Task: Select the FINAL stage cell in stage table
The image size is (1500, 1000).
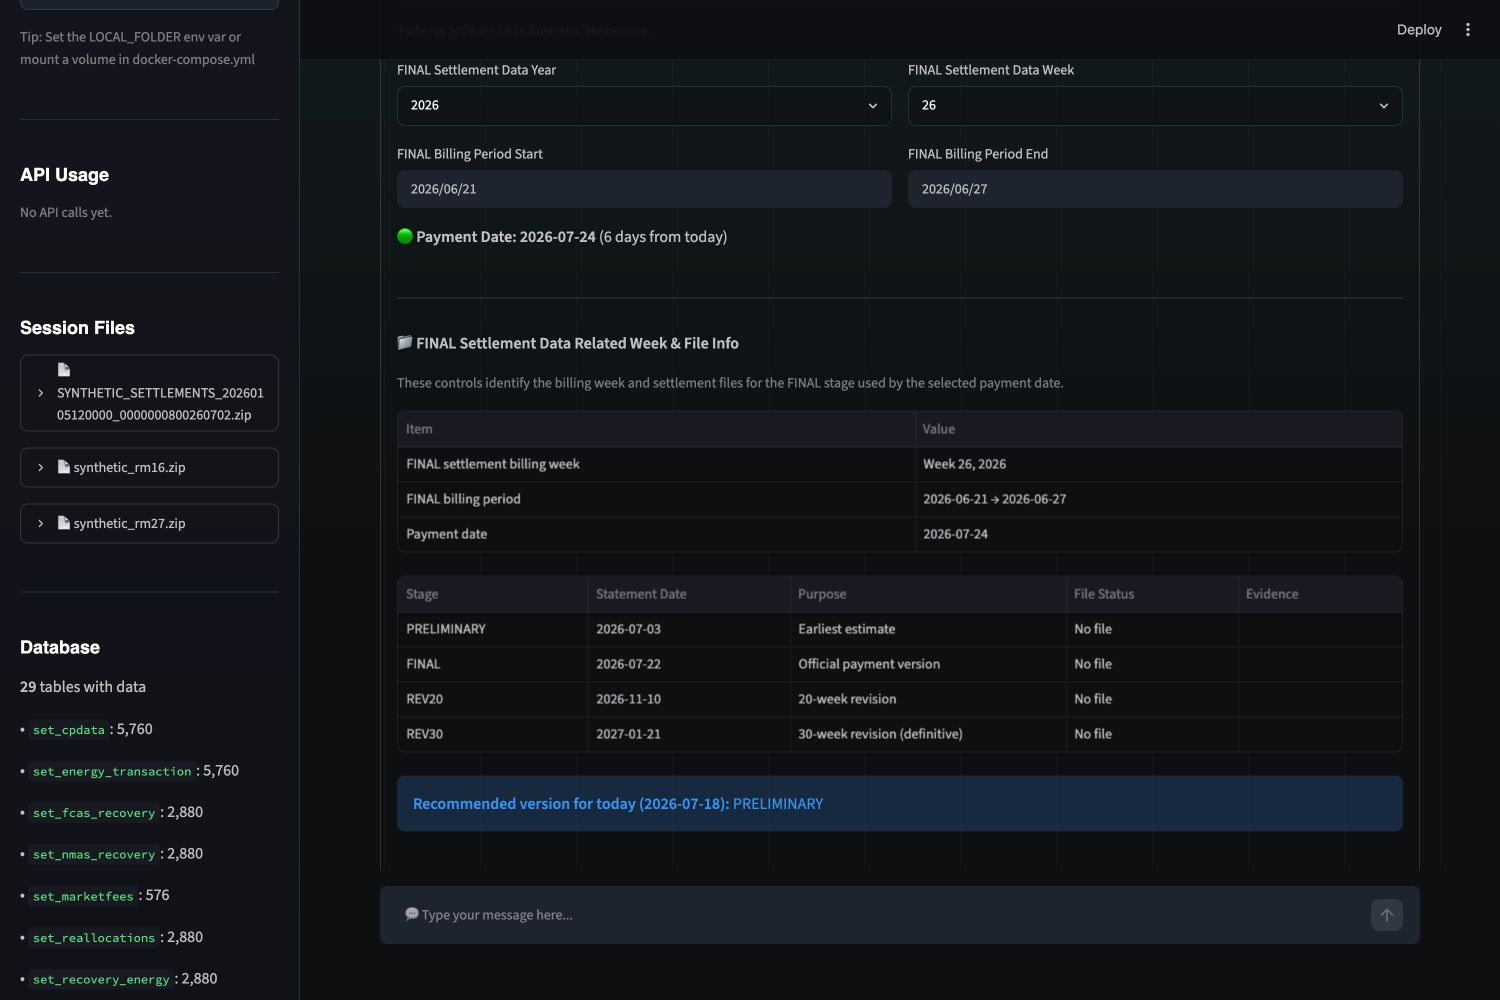Action: [x=493, y=664]
